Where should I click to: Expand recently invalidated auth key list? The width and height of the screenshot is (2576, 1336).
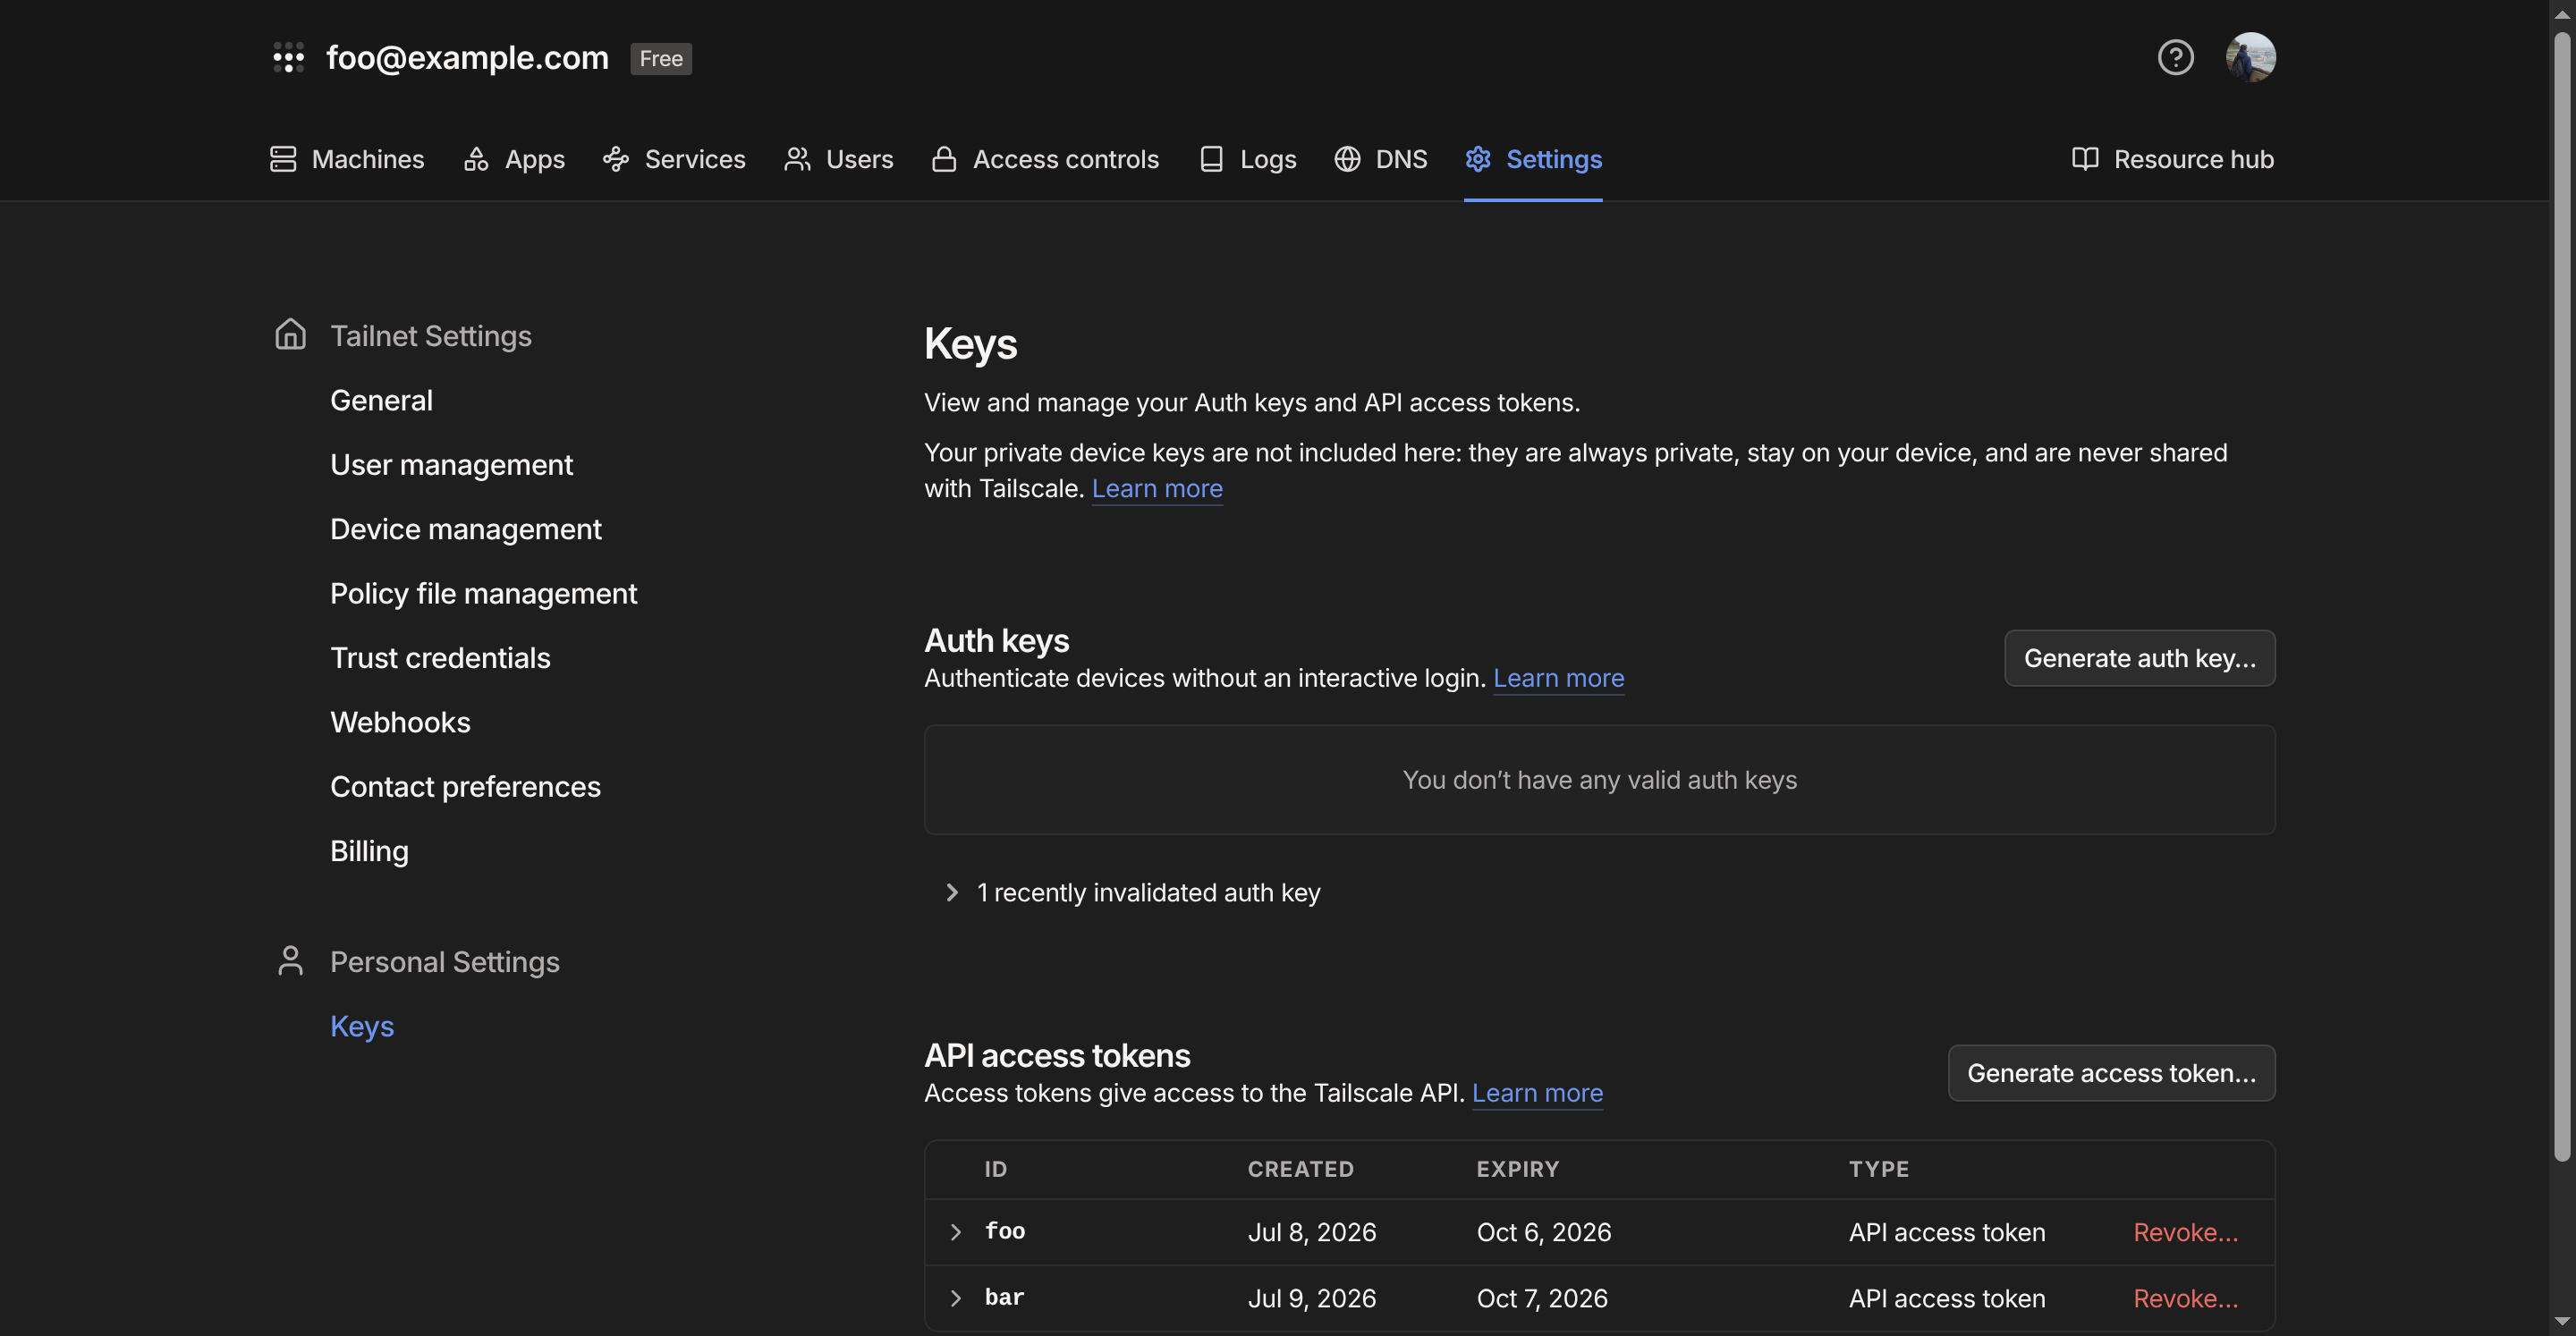click(x=1133, y=892)
